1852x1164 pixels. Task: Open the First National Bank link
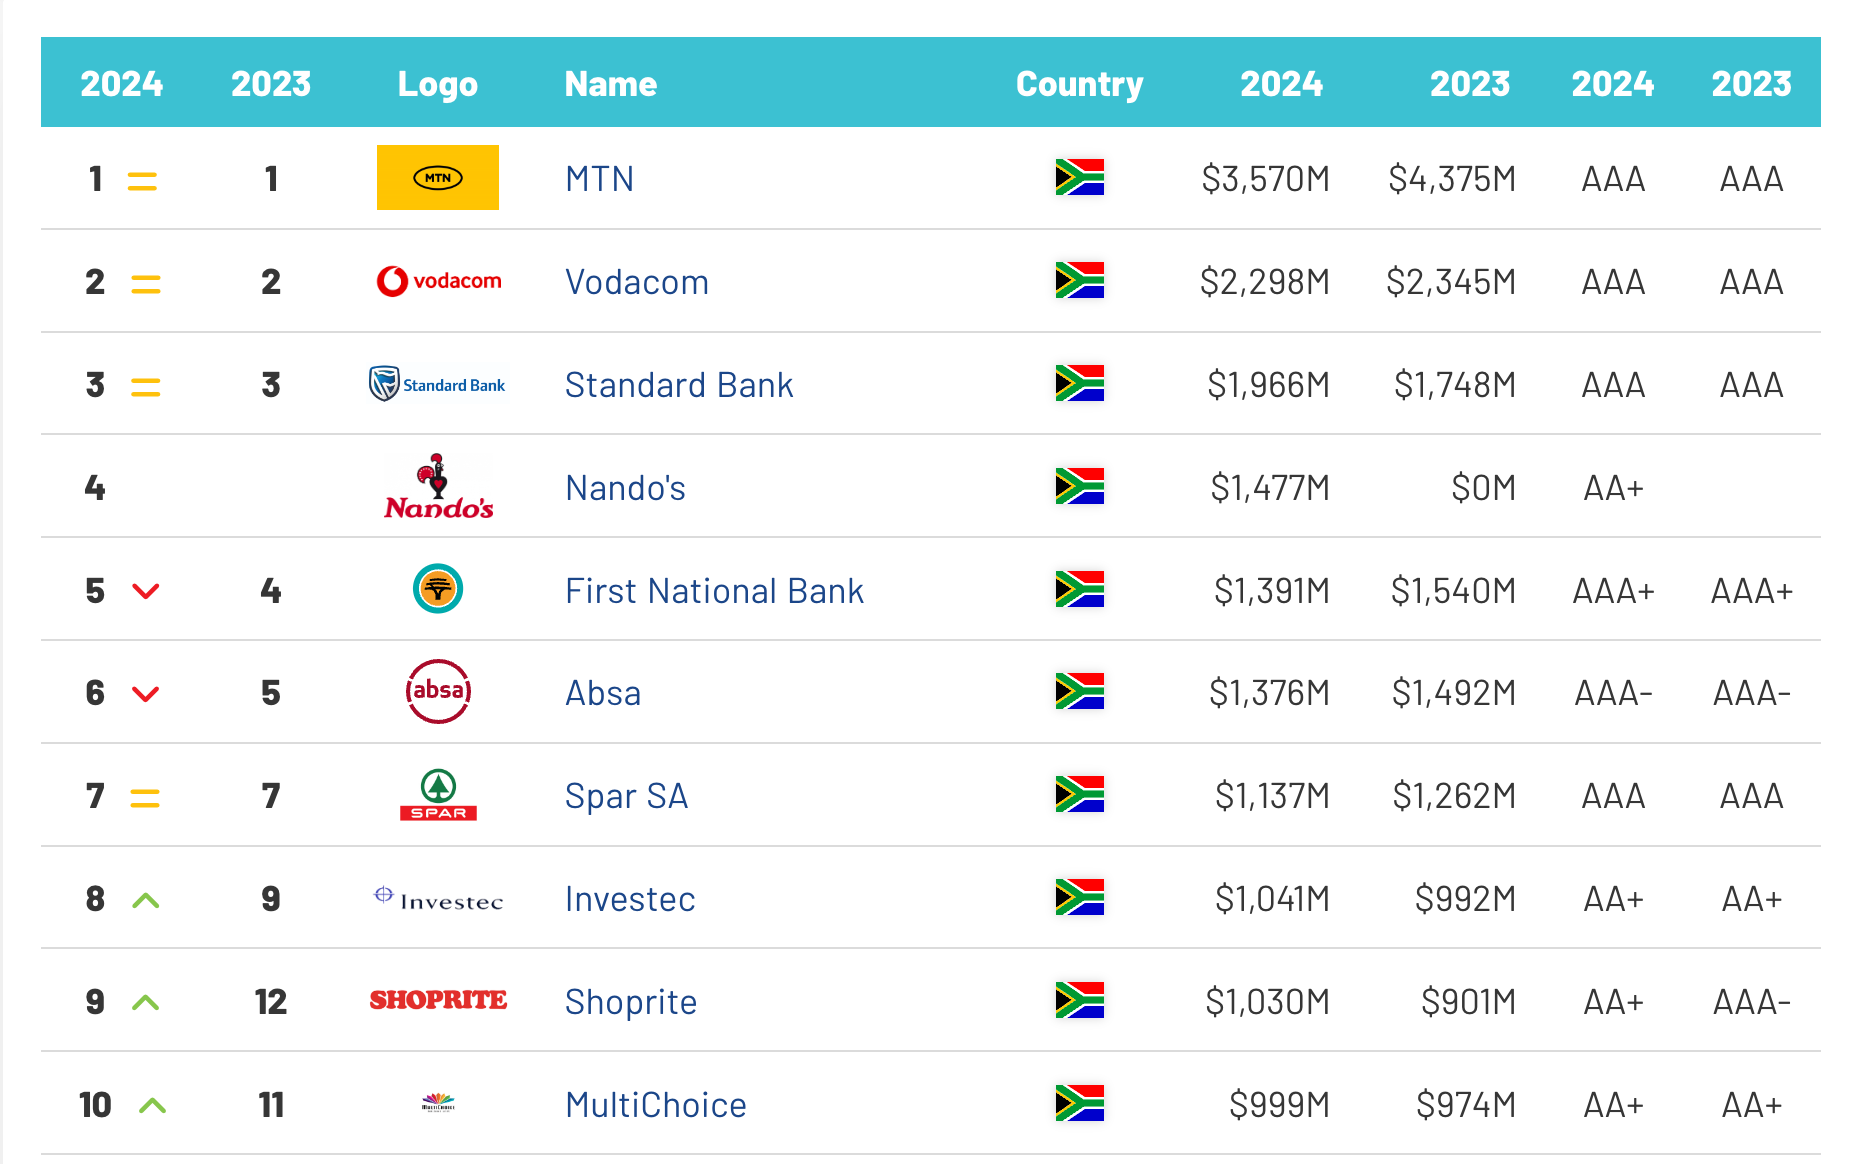[x=714, y=591]
